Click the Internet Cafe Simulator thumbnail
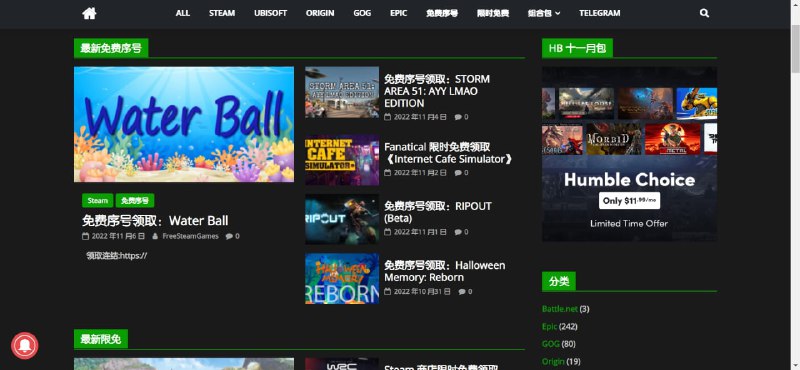 pyautogui.click(x=342, y=160)
